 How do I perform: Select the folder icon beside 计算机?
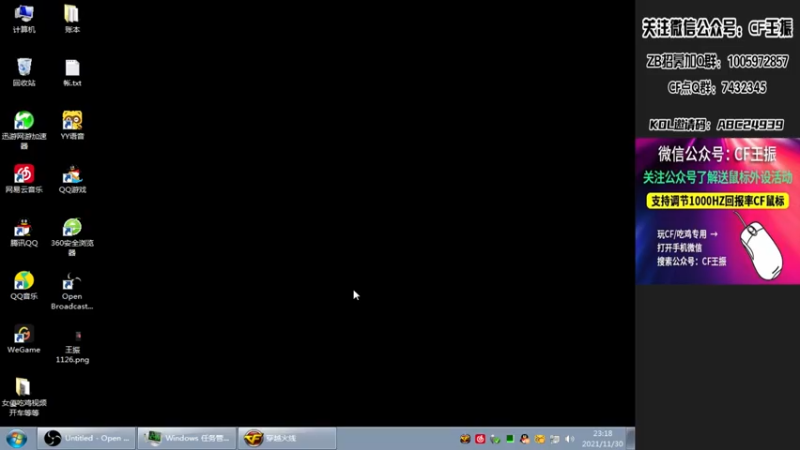coord(72,19)
